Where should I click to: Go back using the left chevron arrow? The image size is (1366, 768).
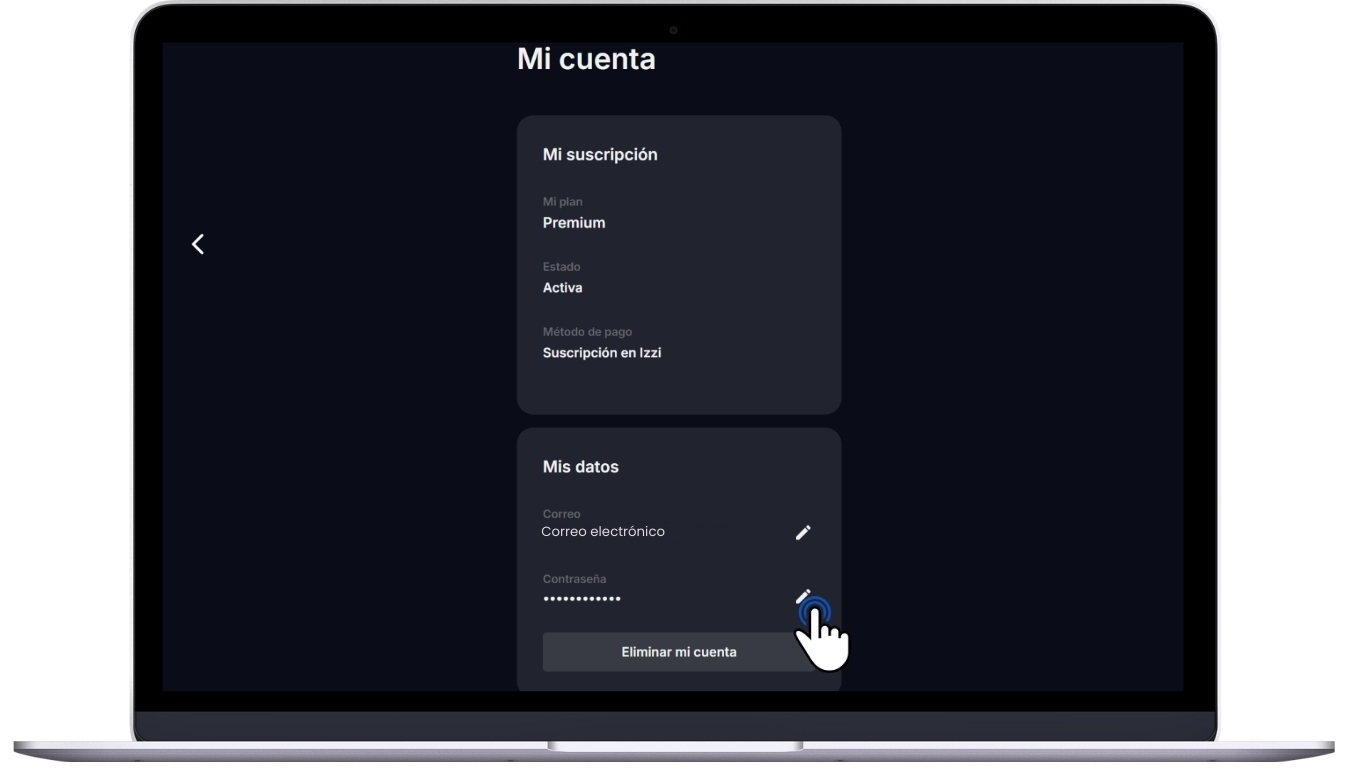(x=198, y=244)
